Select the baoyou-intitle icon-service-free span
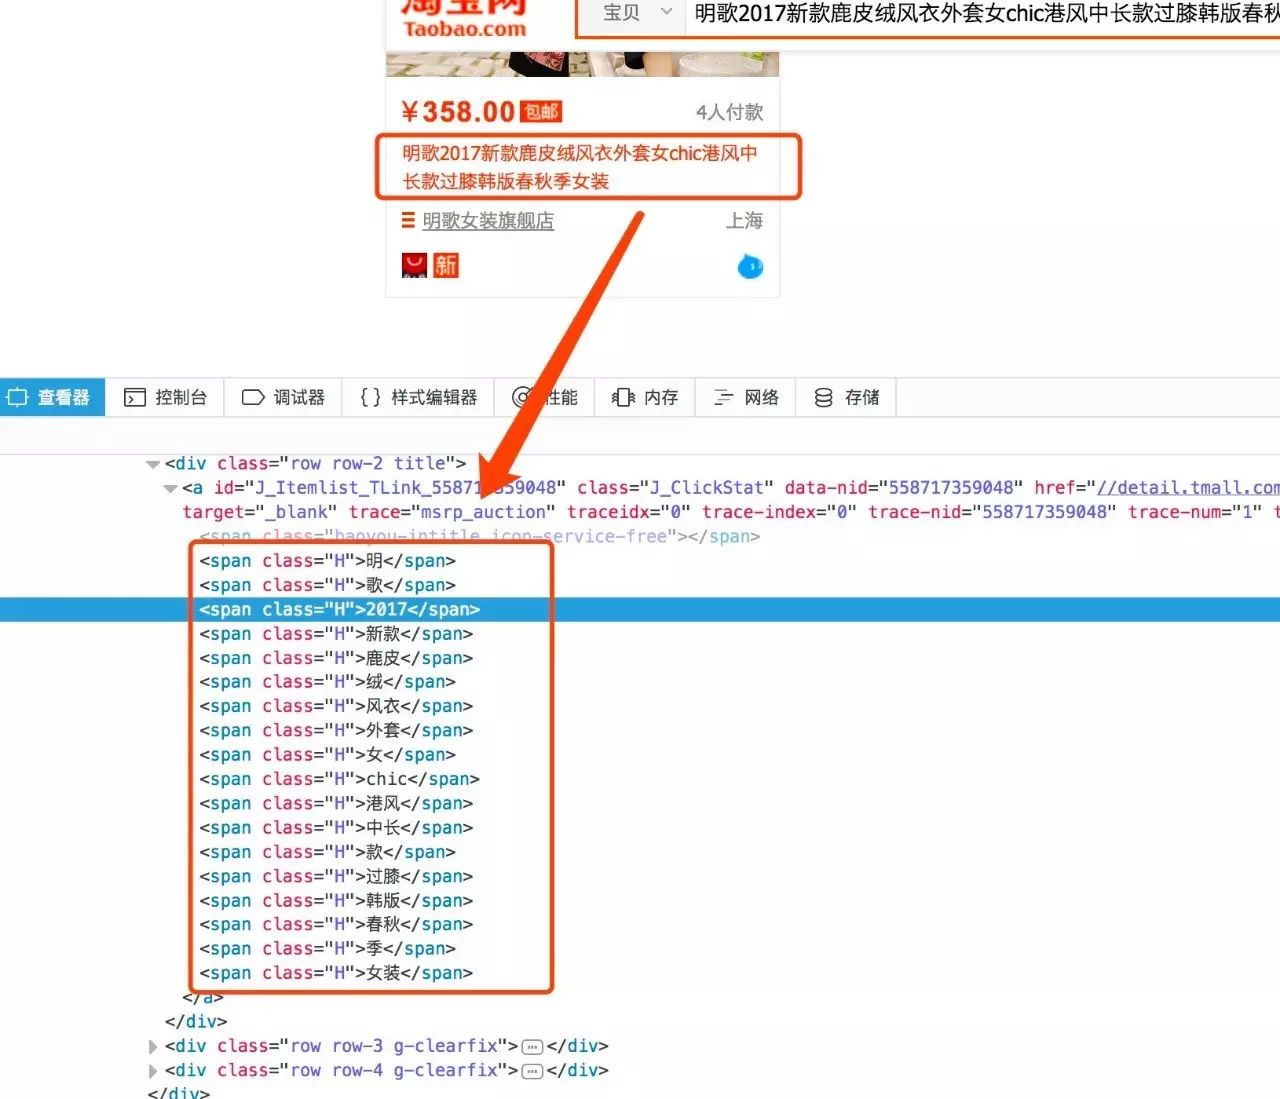The height and width of the screenshot is (1099, 1280). click(x=480, y=537)
